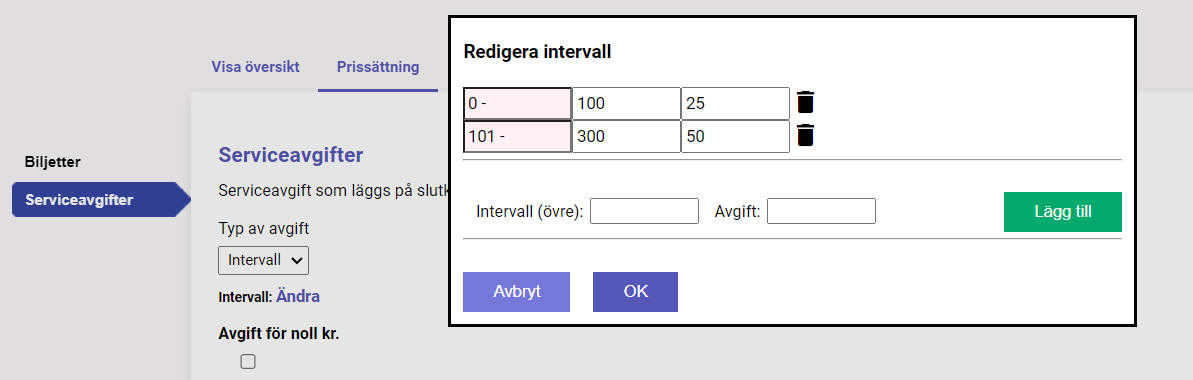Edit the upper limit field showing 300
The width and height of the screenshot is (1193, 380).
[x=626, y=136]
